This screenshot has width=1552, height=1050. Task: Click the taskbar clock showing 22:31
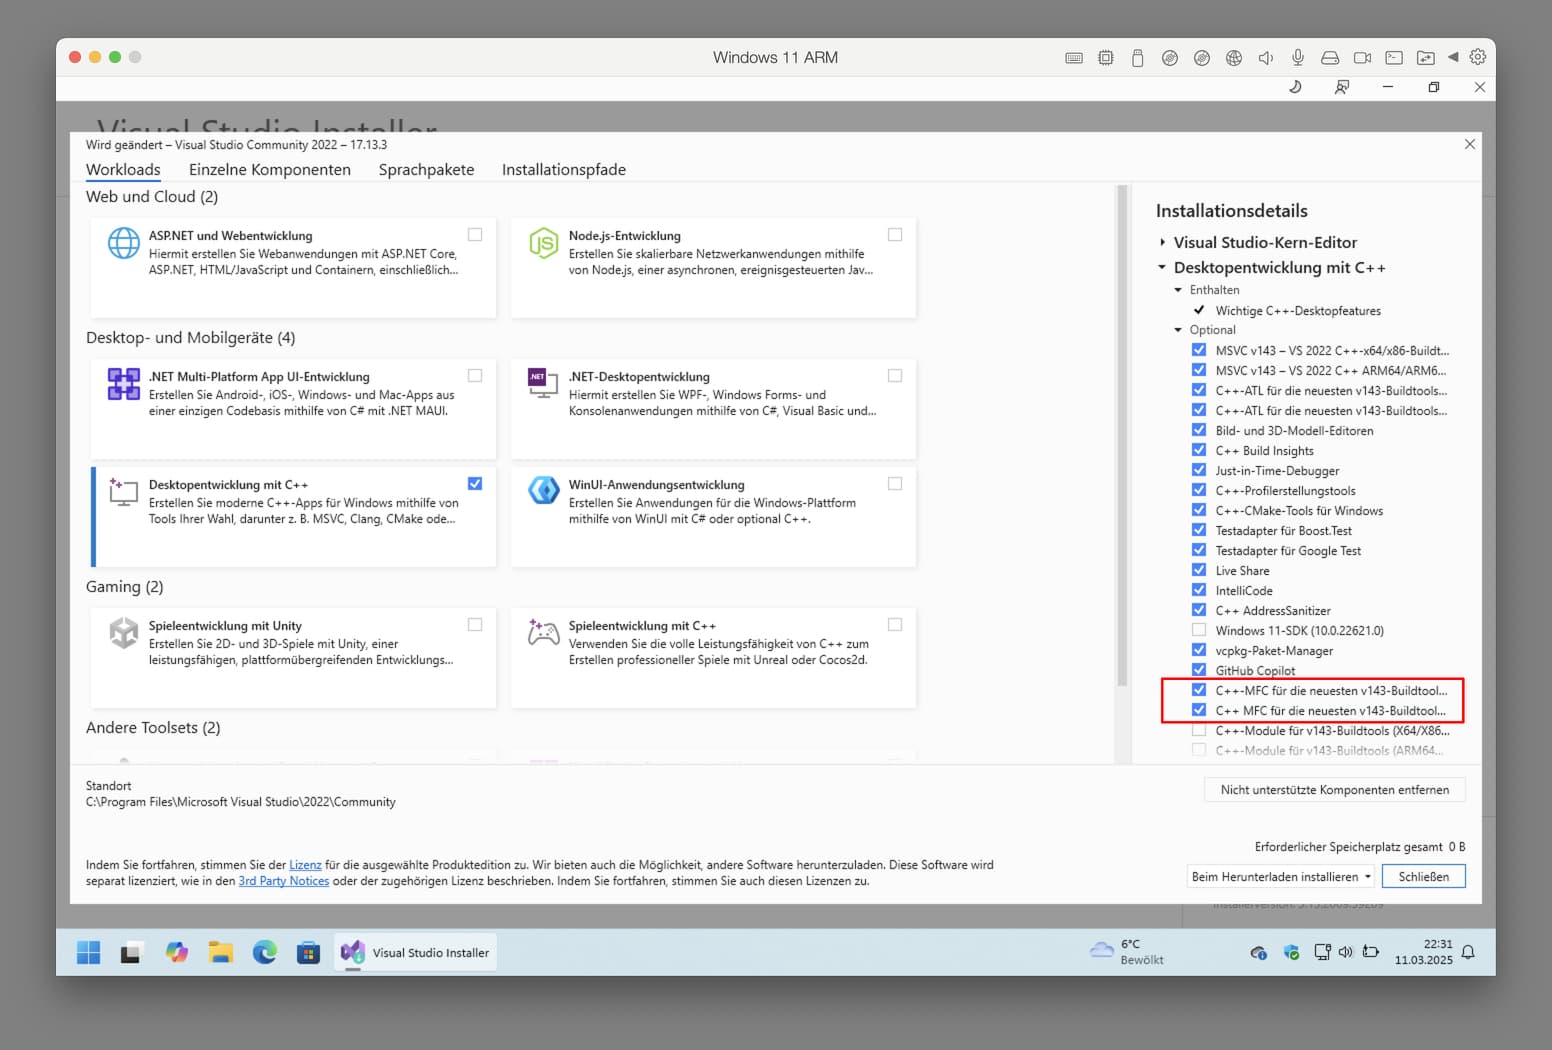pyautogui.click(x=1424, y=952)
